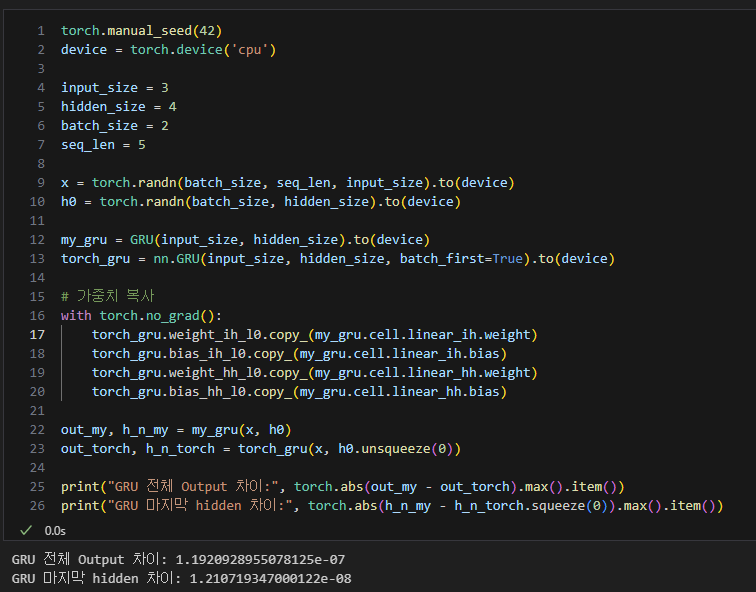
Task: Click the bias_hh_l0.copy_ line
Action: tap(299, 391)
